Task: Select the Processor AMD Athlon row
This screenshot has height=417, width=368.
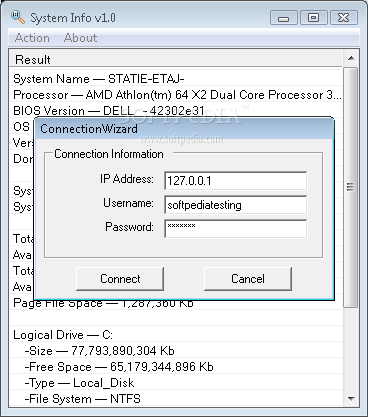Action: (x=176, y=95)
